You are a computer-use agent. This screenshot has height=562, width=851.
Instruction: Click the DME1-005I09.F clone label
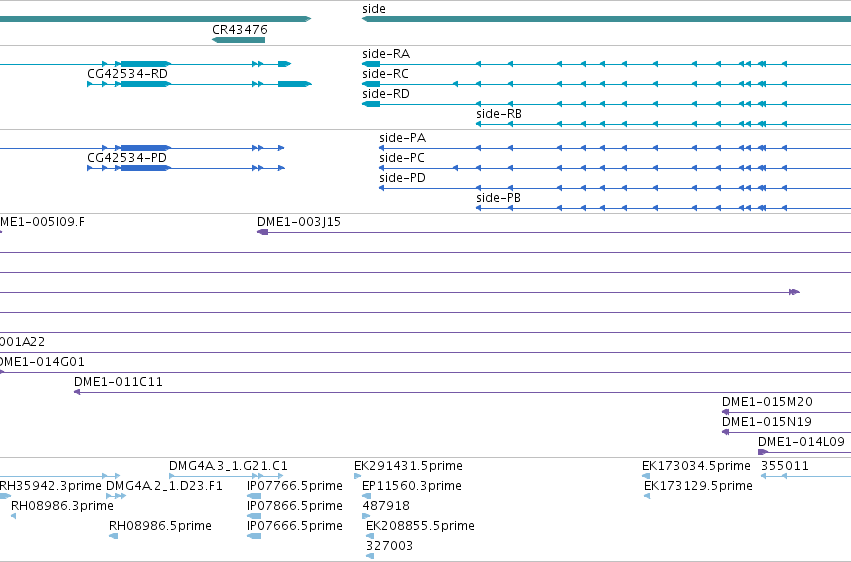click(42, 222)
